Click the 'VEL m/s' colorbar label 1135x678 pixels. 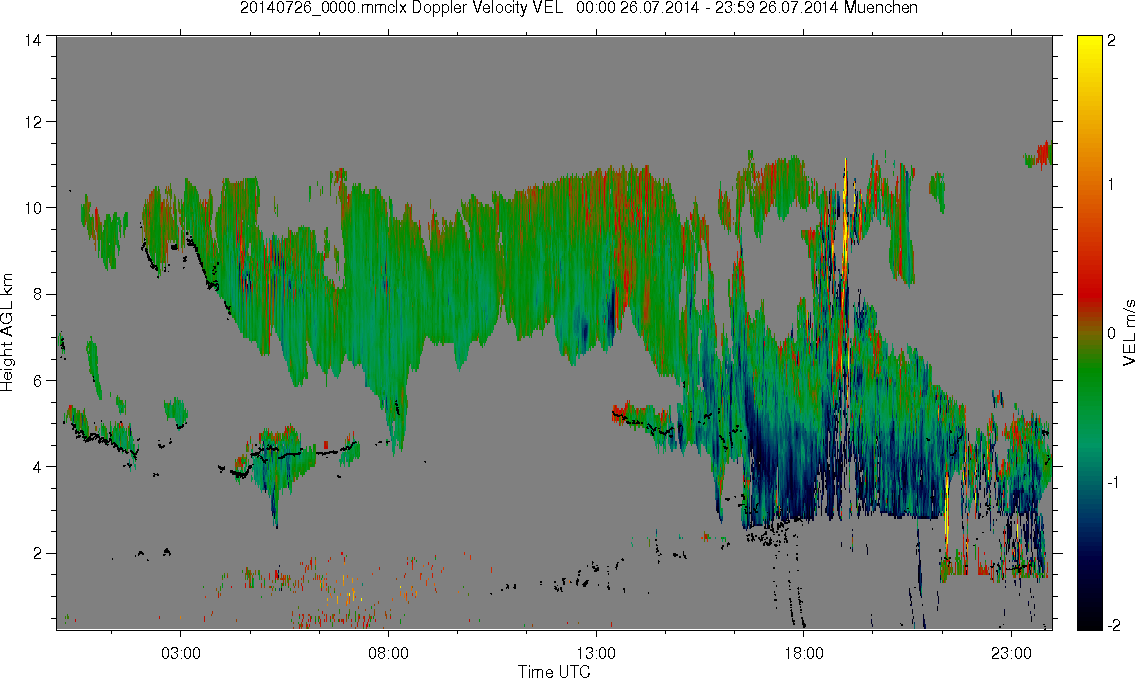click(1128, 333)
